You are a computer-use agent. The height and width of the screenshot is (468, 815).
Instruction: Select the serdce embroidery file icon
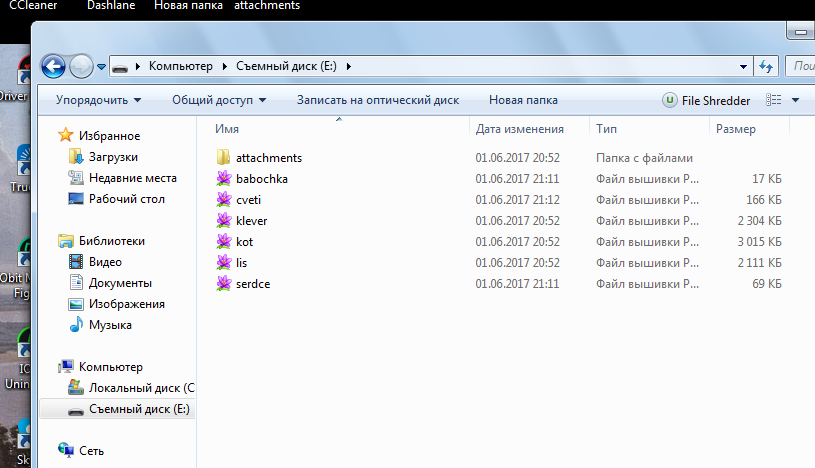224,284
